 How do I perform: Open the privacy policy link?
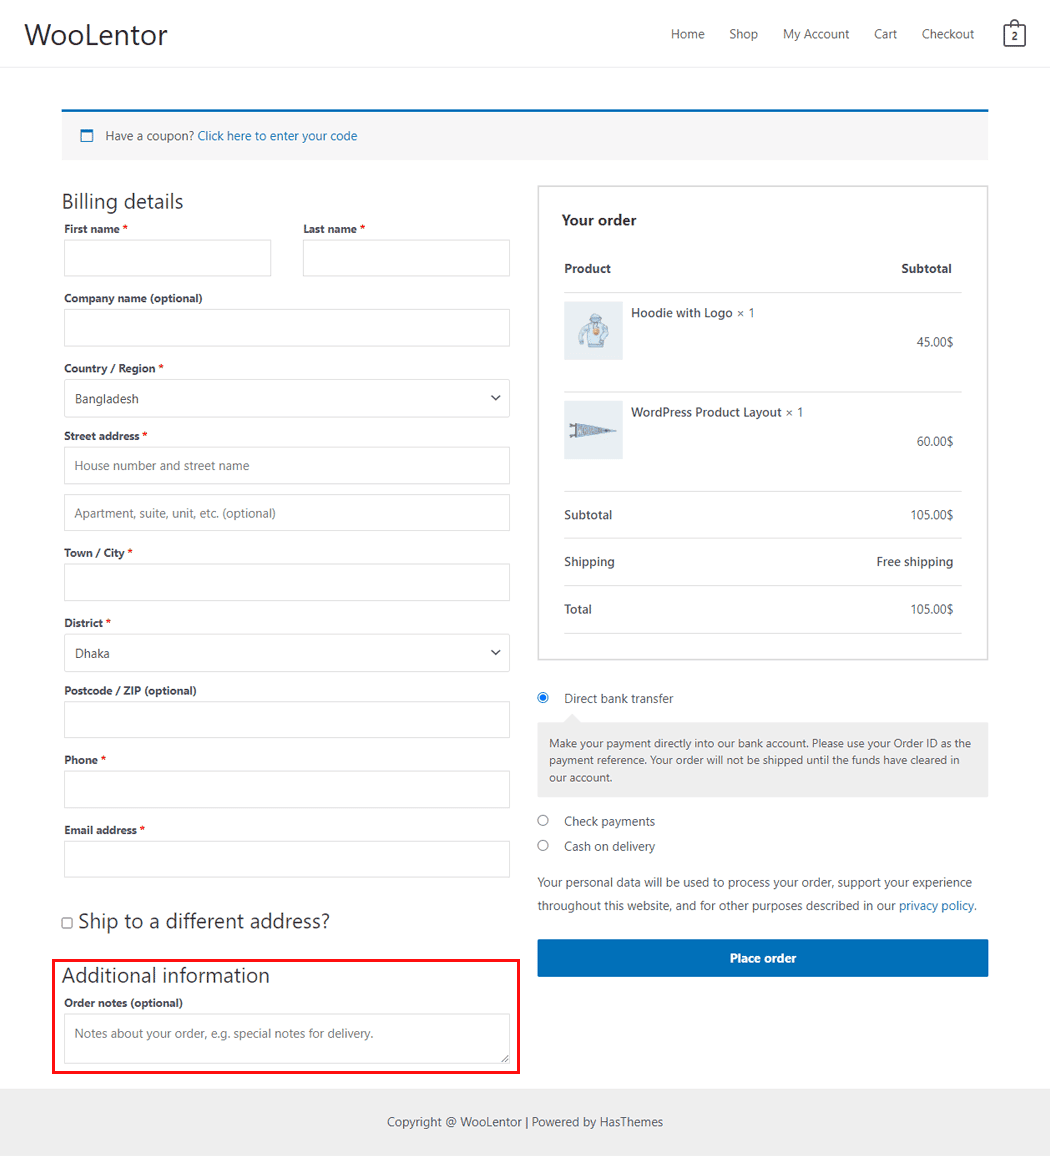click(936, 905)
